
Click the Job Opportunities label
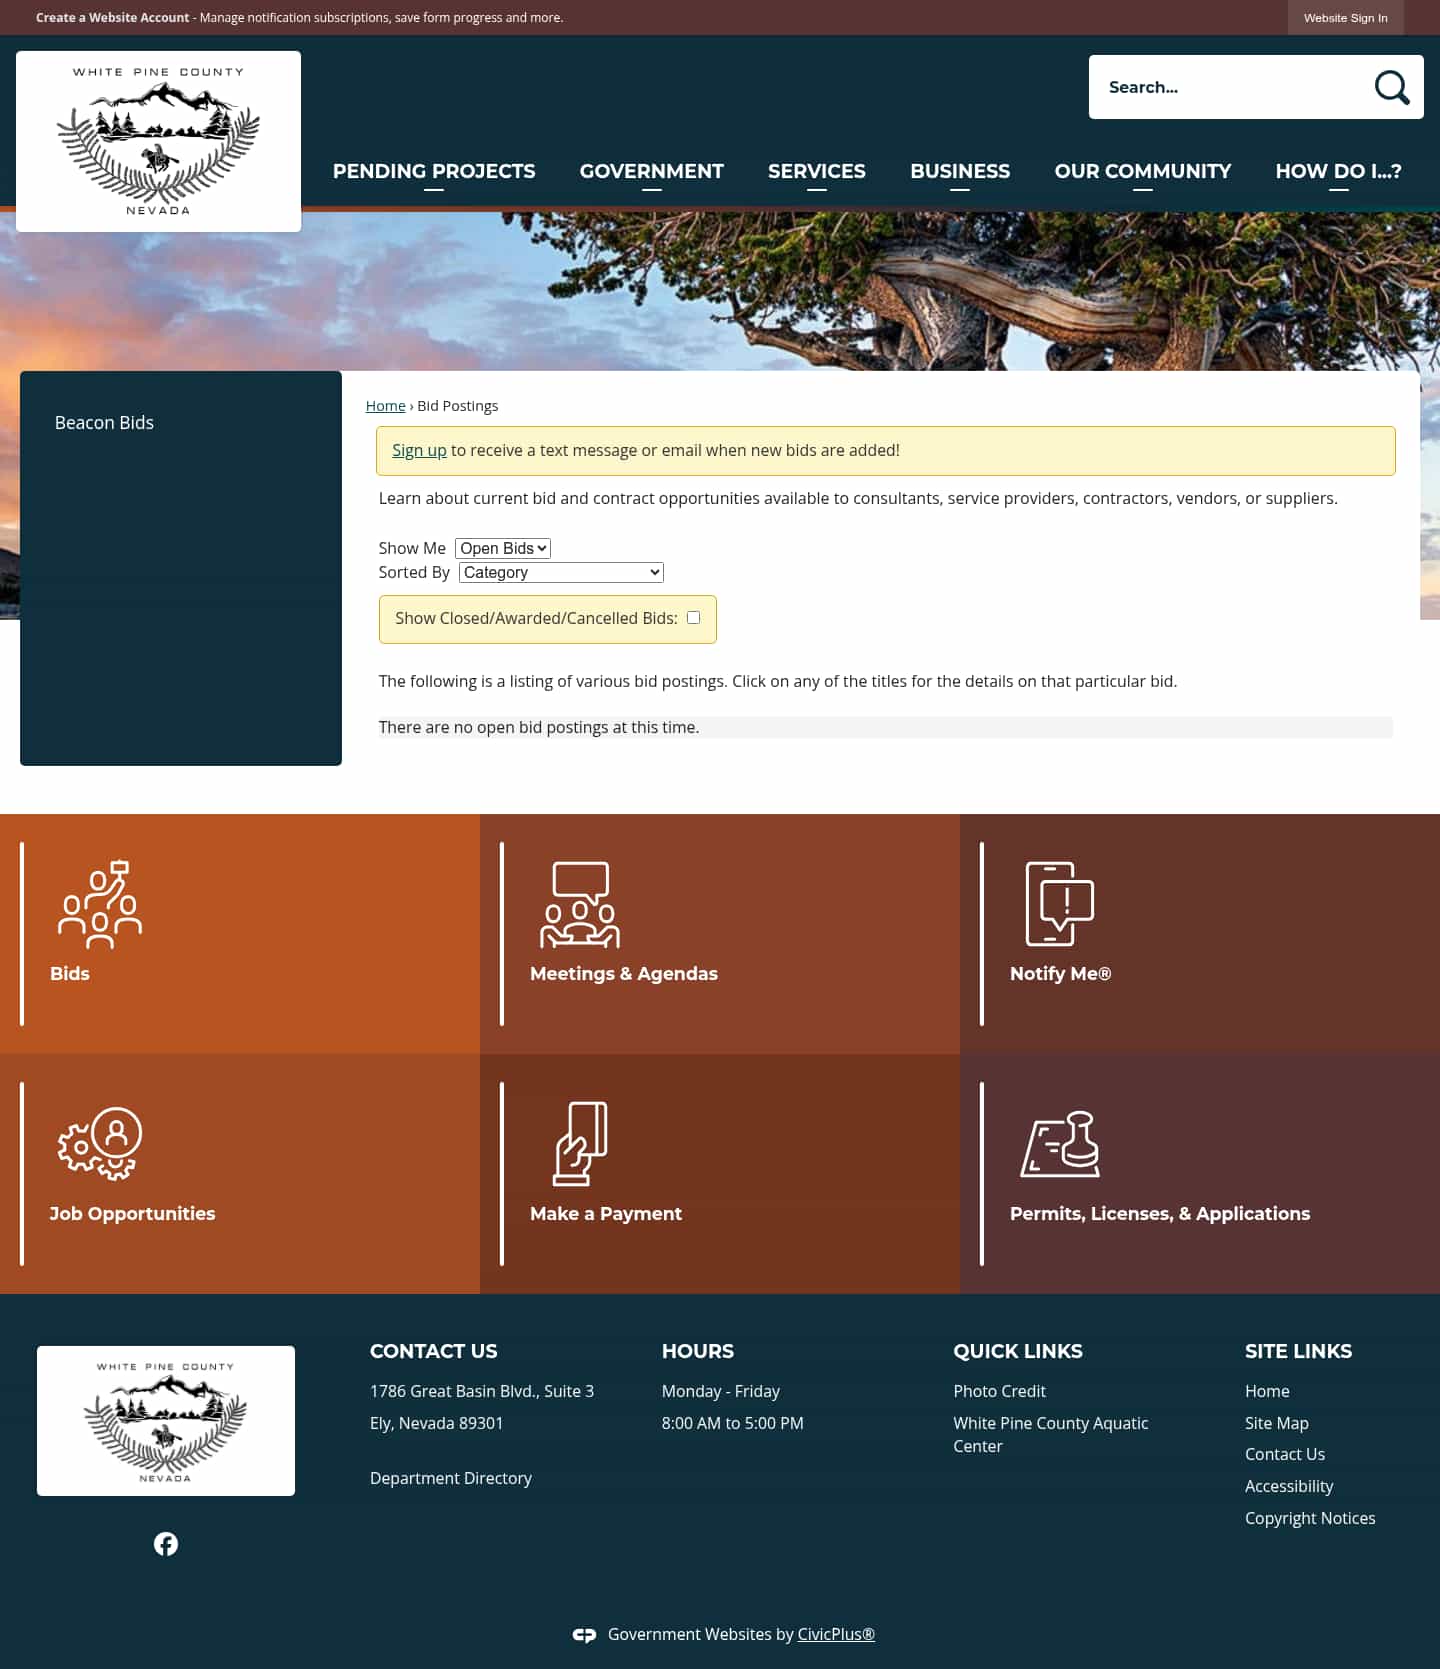pyautogui.click(x=132, y=1214)
